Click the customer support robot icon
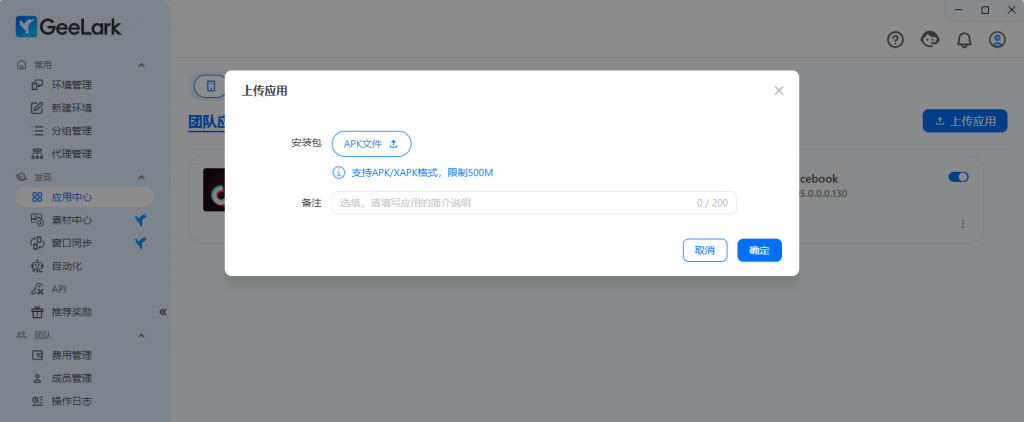Screen dimensions: 1024x422 click(930, 40)
